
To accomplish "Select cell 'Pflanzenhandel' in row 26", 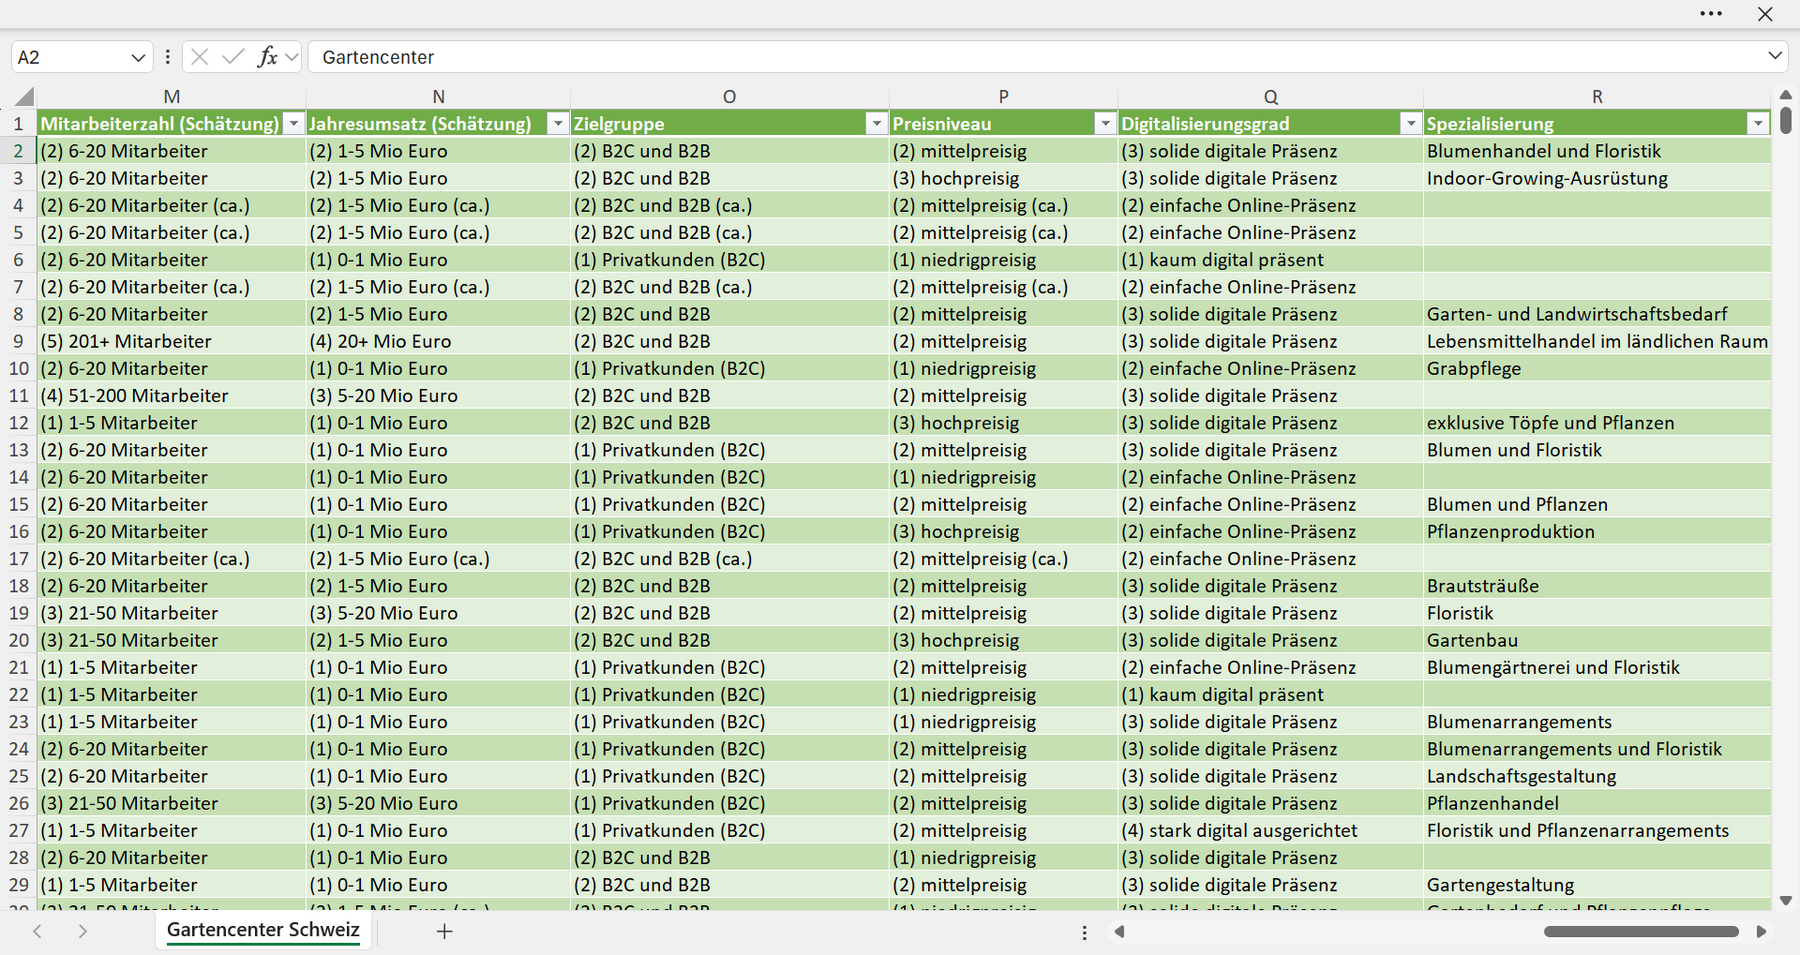I will point(1597,803).
